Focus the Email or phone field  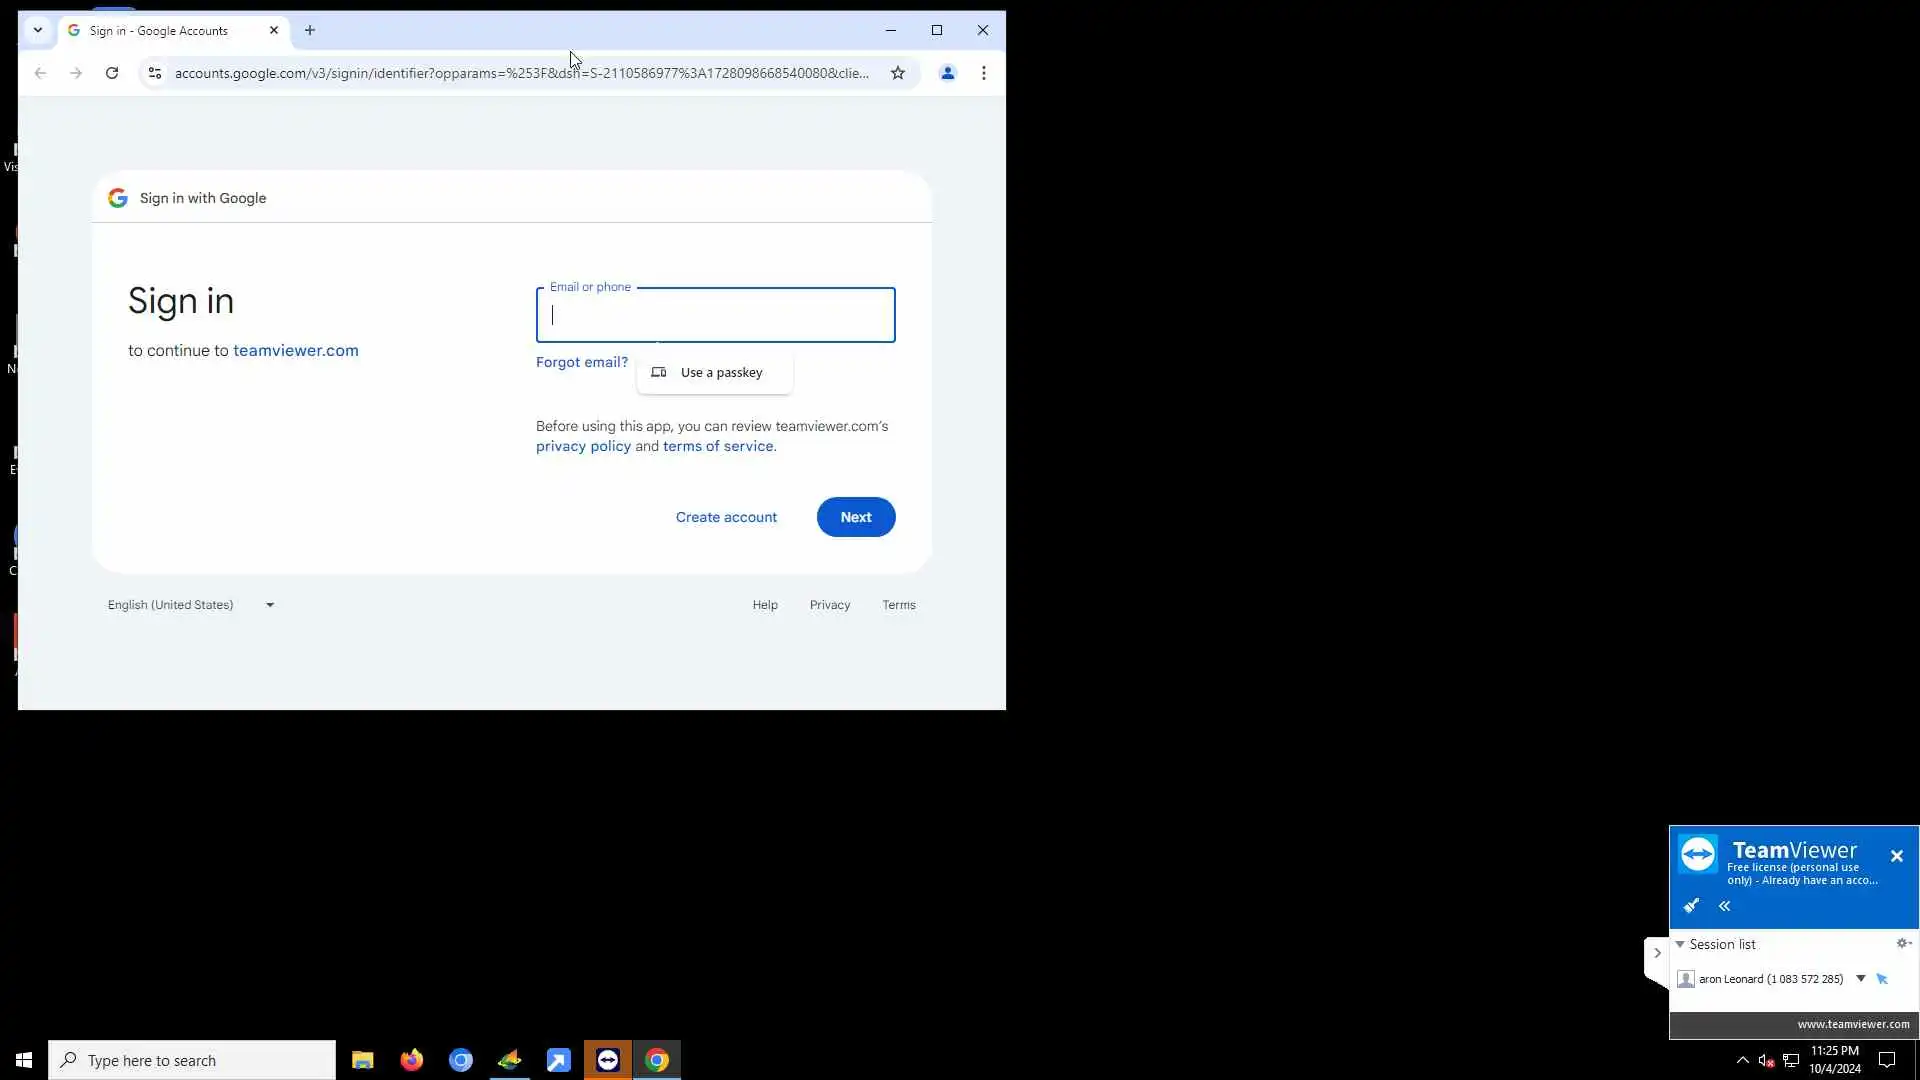coord(715,316)
